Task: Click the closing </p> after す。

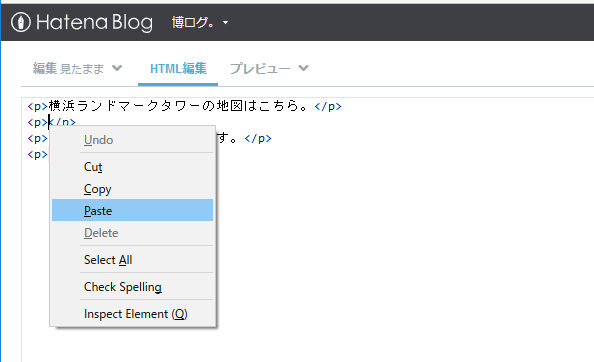Action: pos(258,139)
